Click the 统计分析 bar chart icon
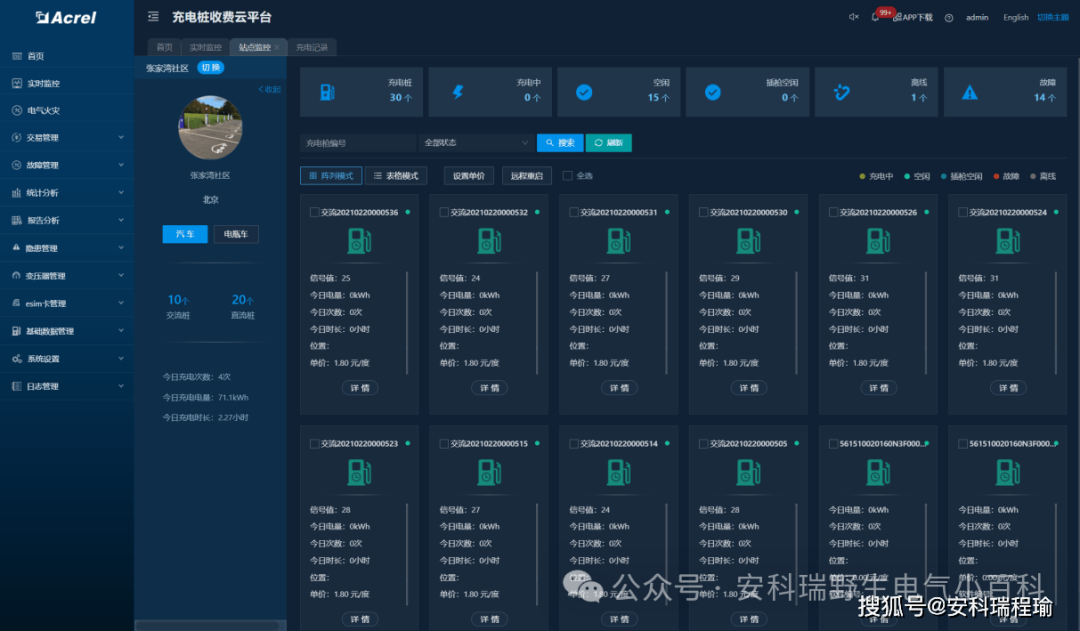1080x631 pixels. point(17,193)
